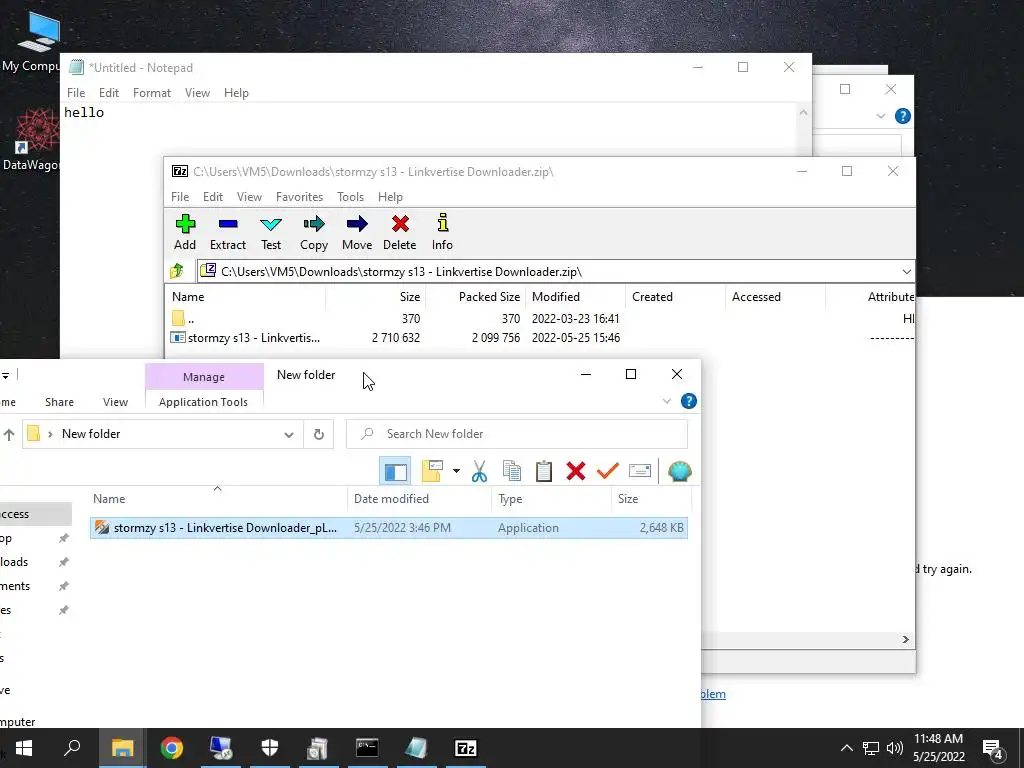
Task: Click the 7-Zip Delete button
Action: pyautogui.click(x=400, y=232)
